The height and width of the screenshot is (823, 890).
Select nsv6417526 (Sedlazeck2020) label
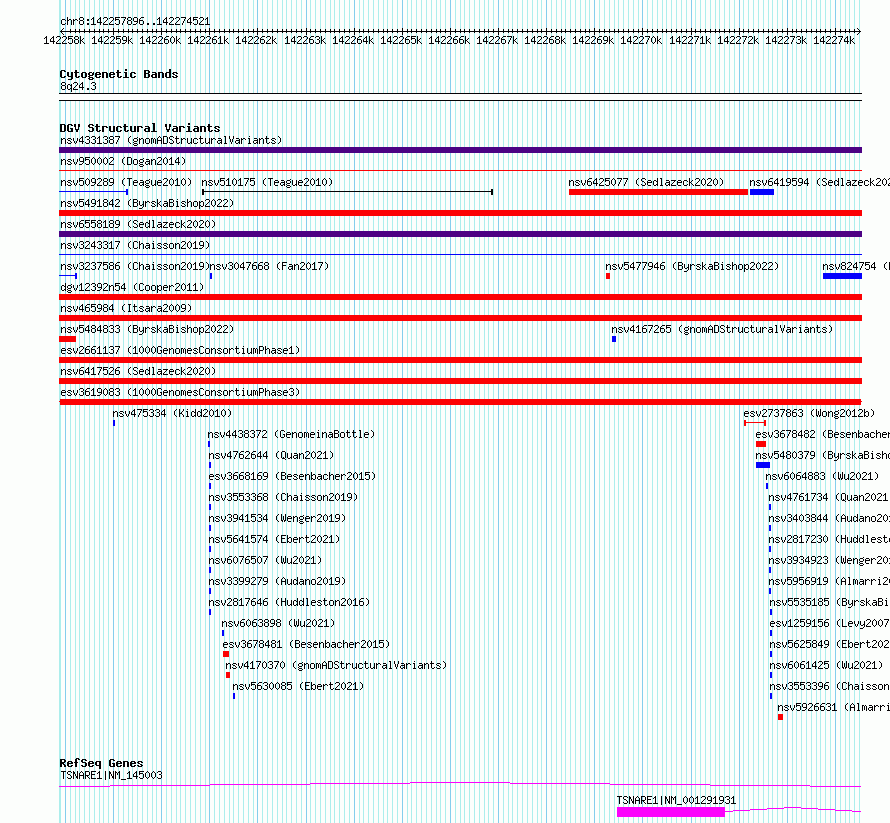tap(138, 371)
